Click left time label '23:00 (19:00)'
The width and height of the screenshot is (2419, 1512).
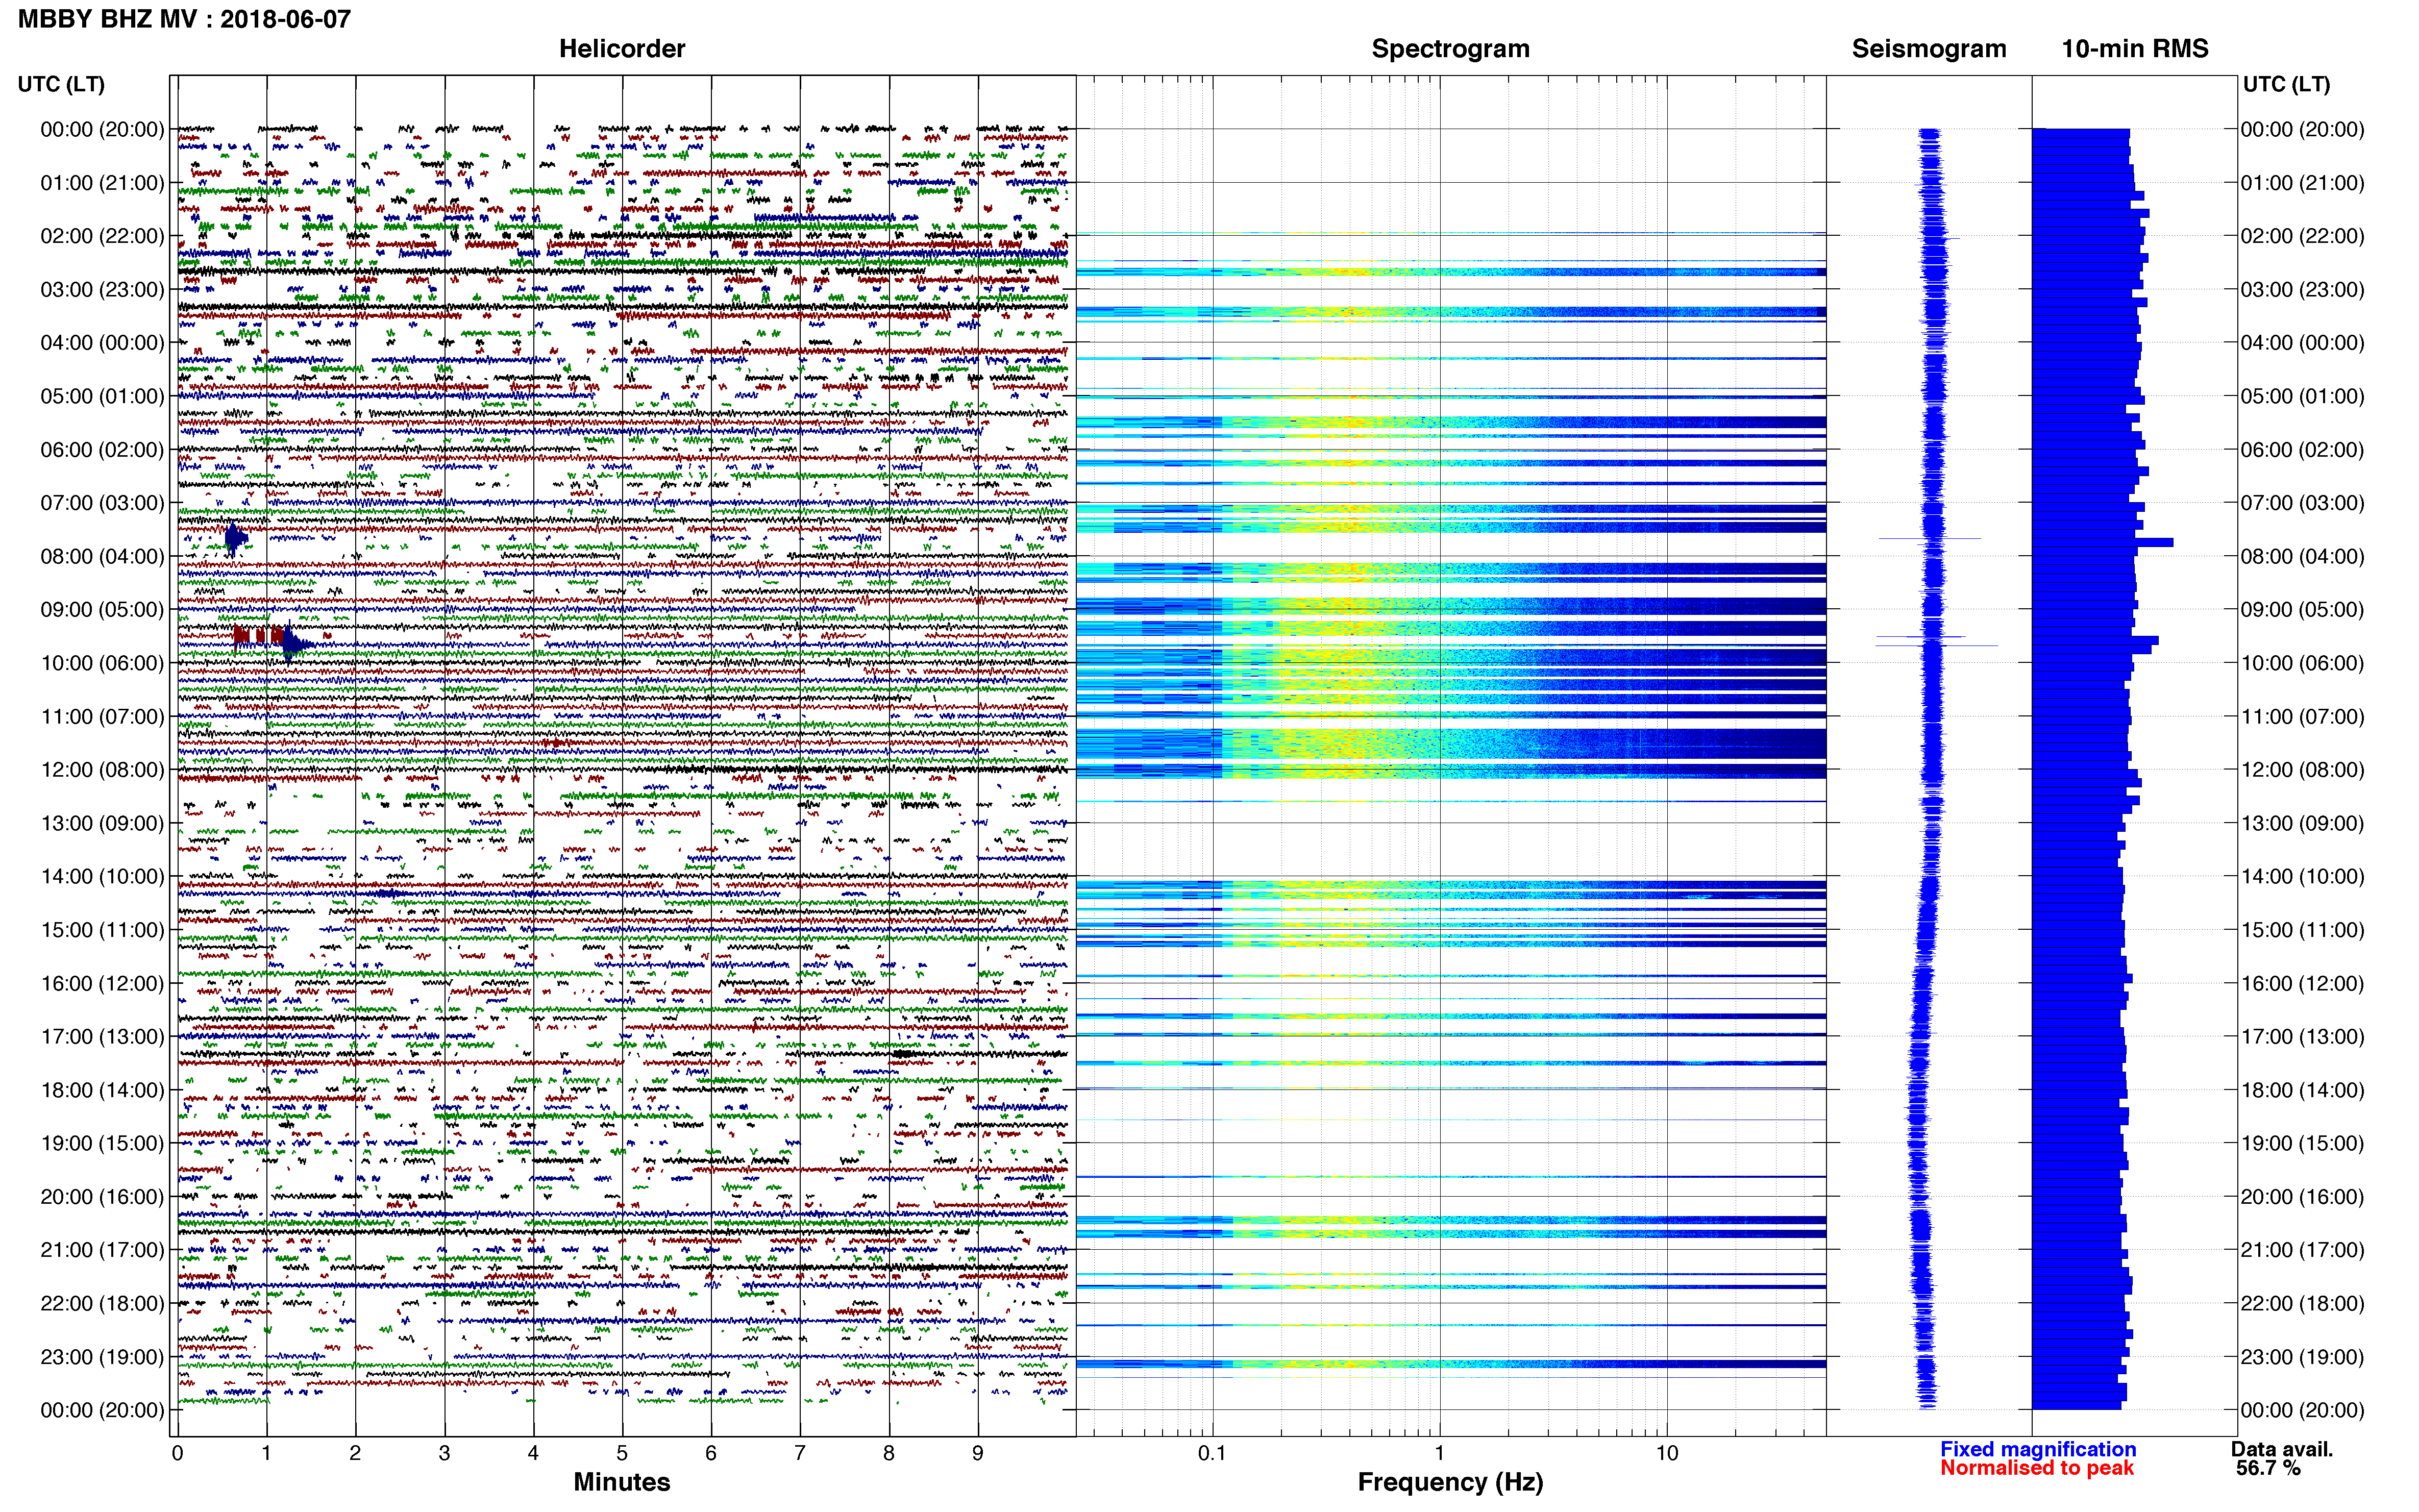pyautogui.click(x=102, y=1357)
